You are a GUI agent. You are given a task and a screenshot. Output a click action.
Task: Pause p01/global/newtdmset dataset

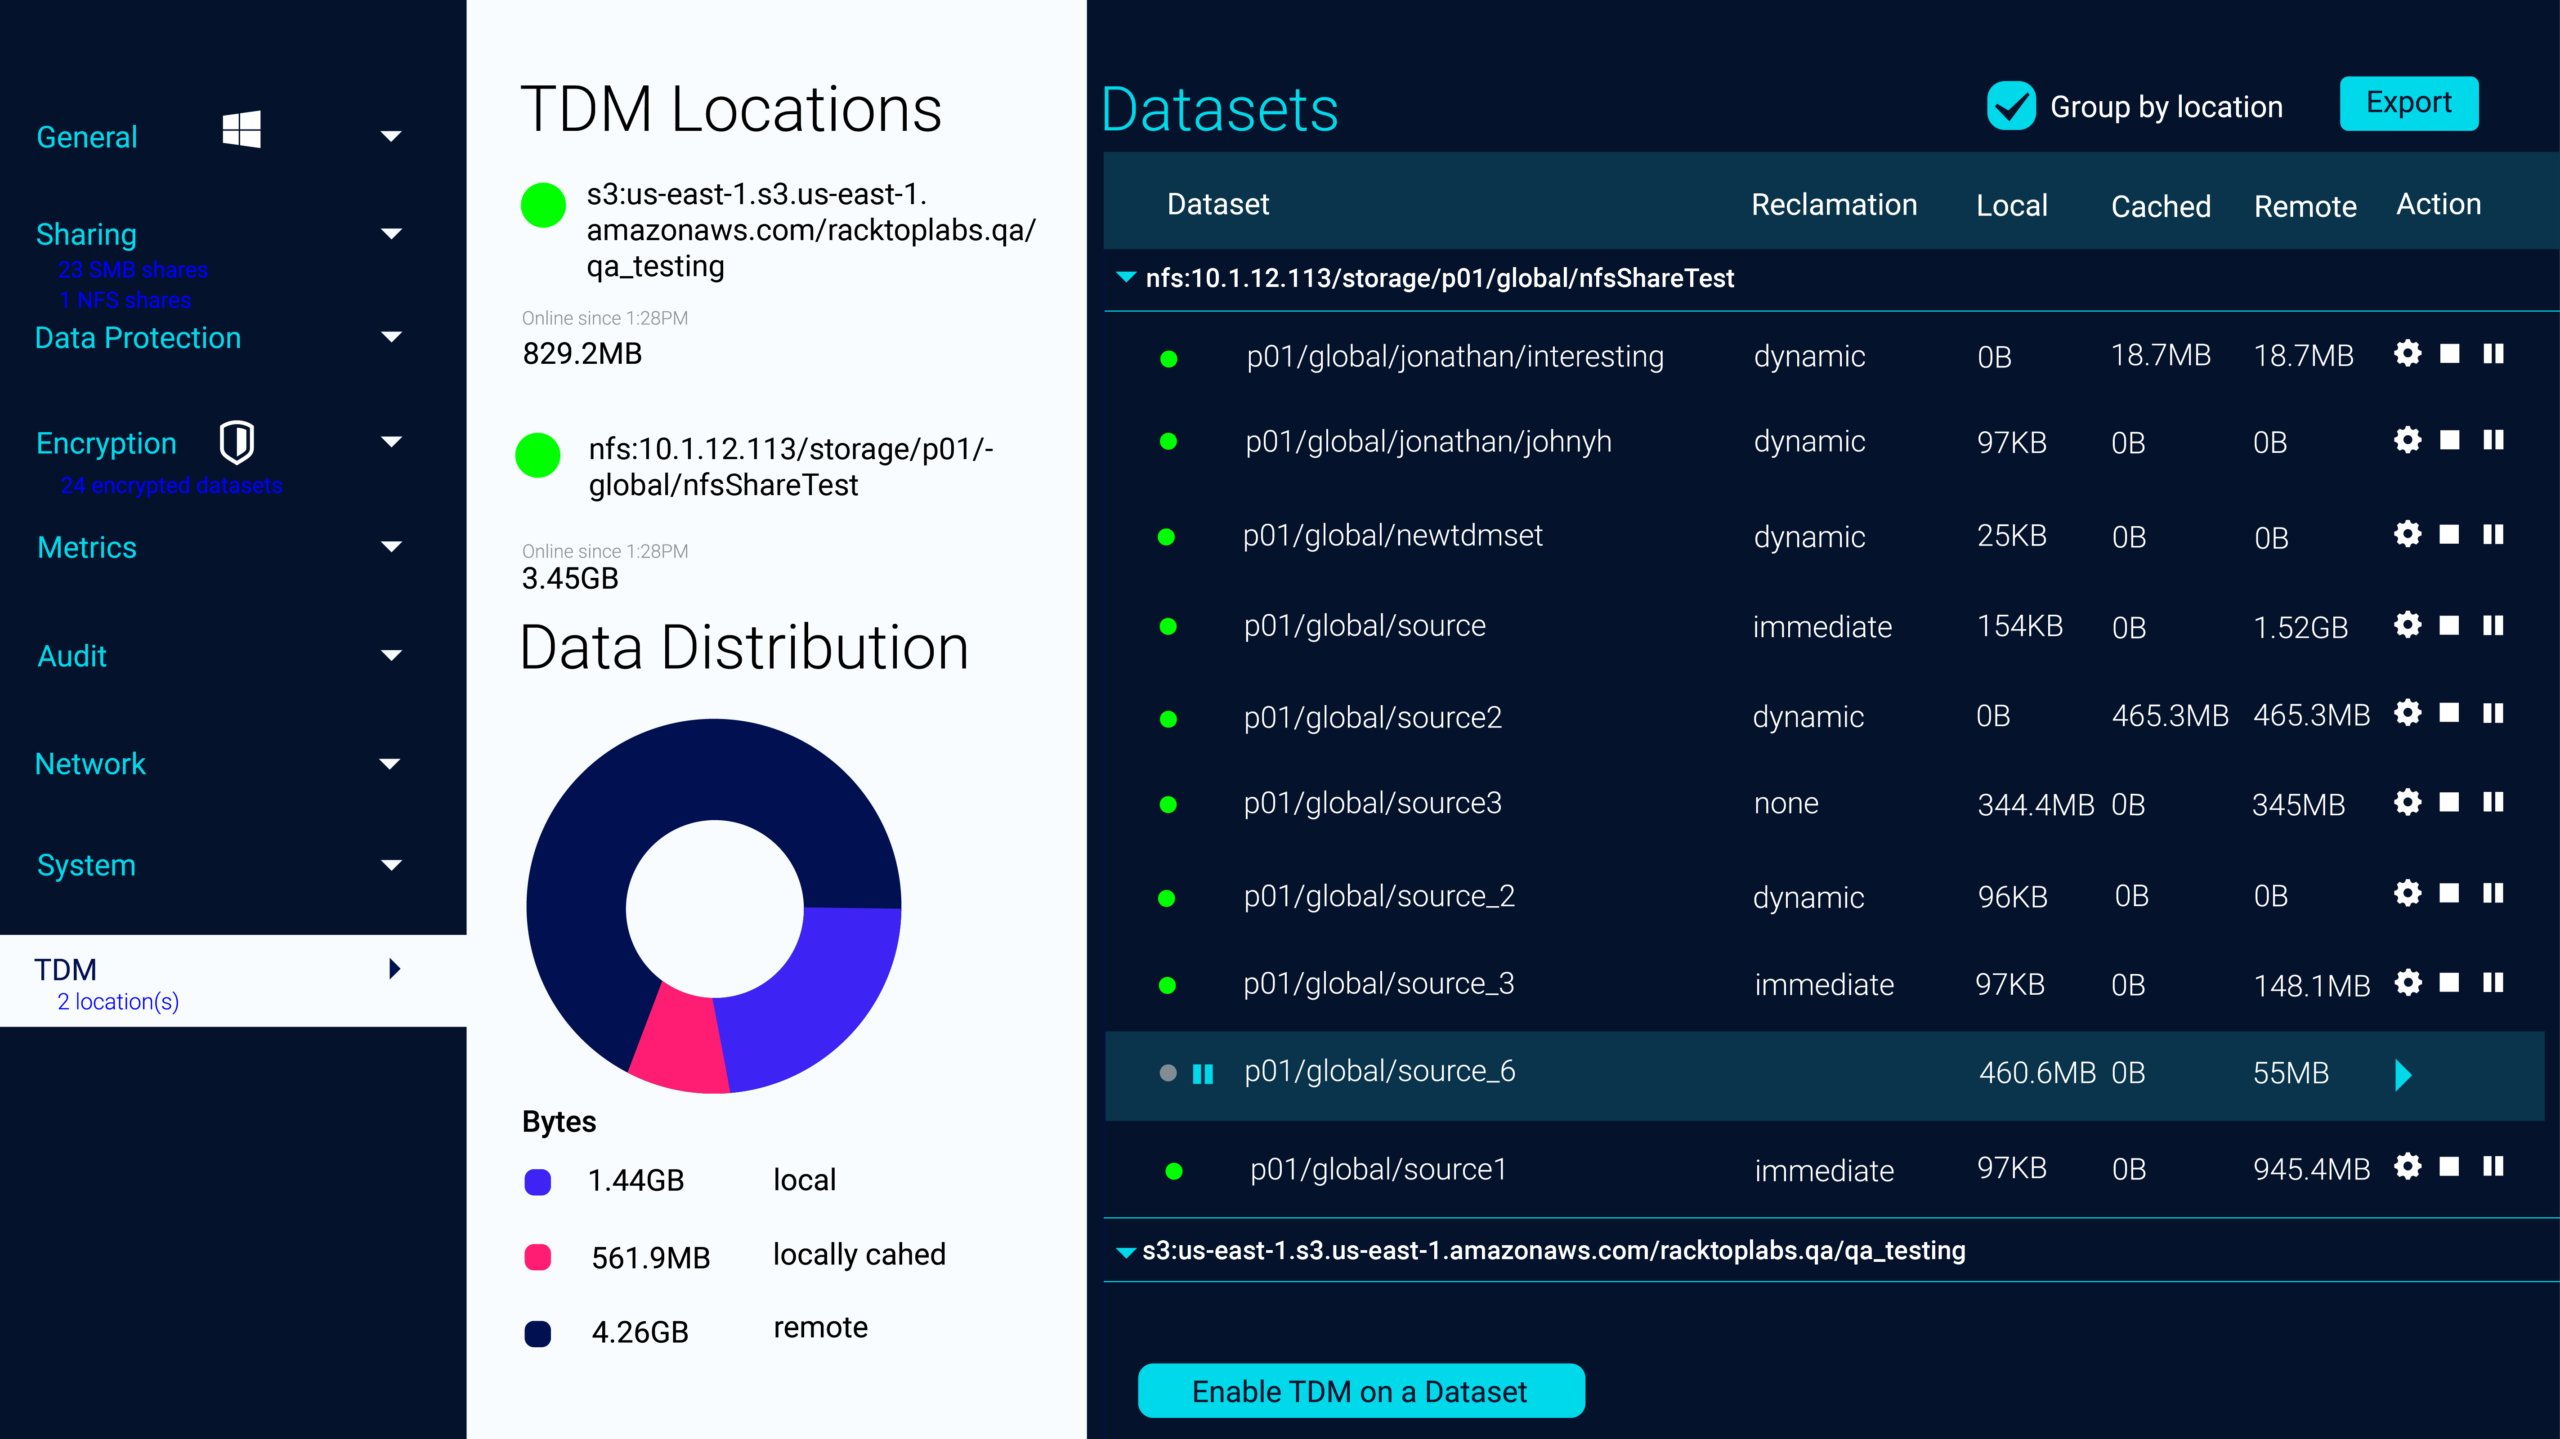pos(2493,534)
